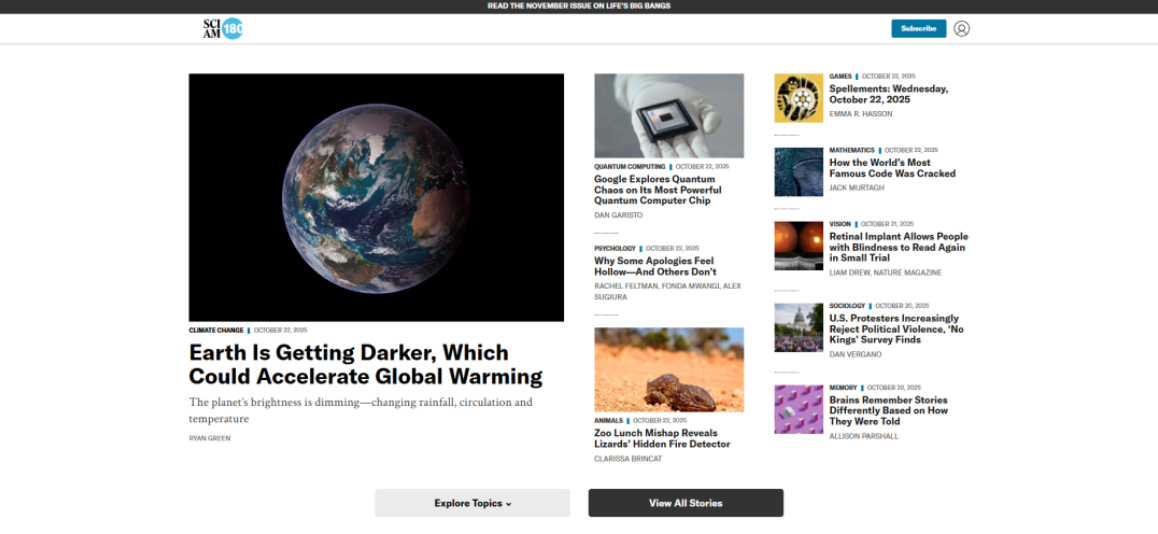Click the View All Stories button
The height and width of the screenshot is (534, 1158).
[x=685, y=503]
